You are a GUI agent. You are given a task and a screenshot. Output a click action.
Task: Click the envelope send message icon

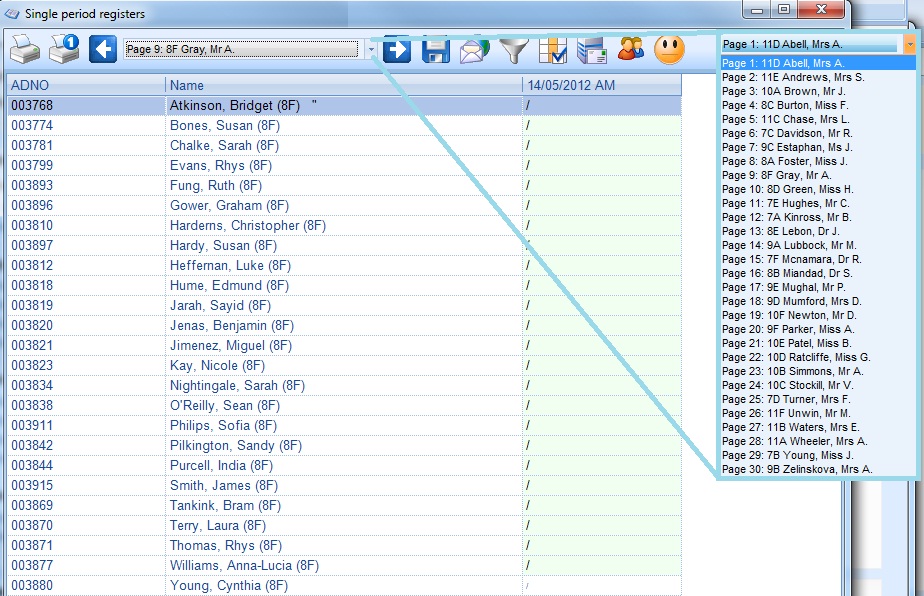[474, 50]
